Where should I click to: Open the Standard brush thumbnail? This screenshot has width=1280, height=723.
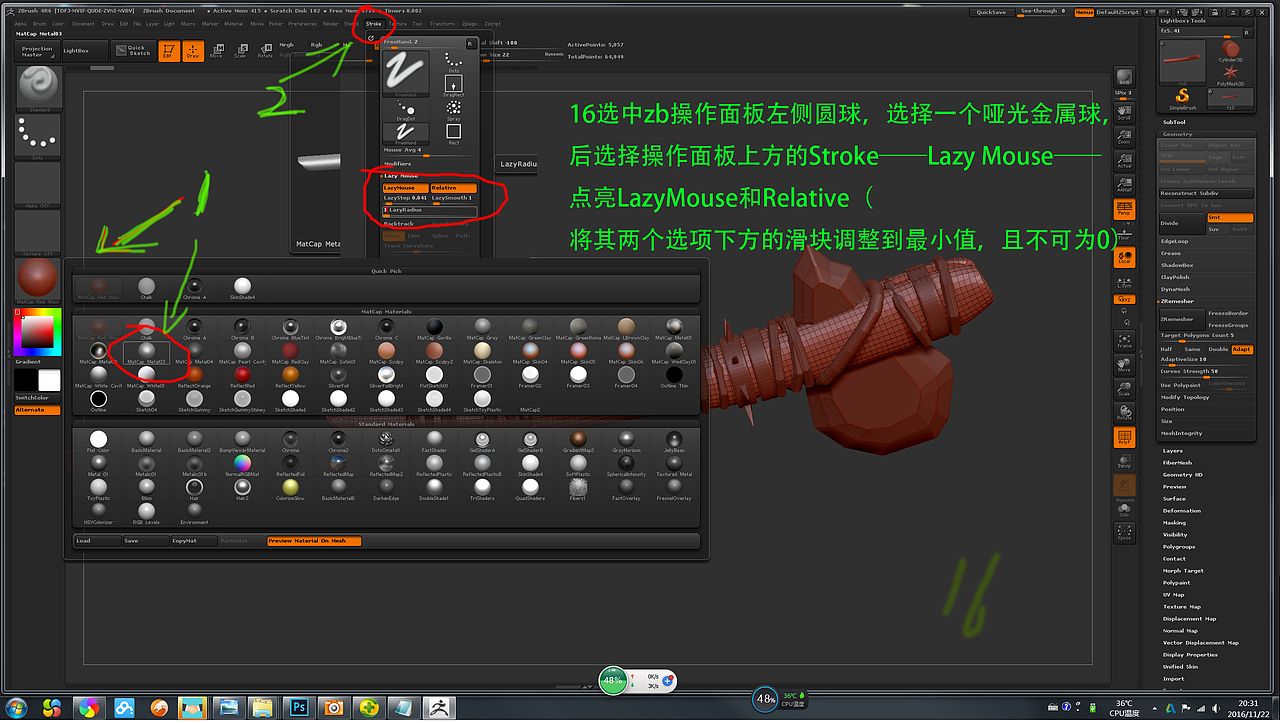click(39, 88)
